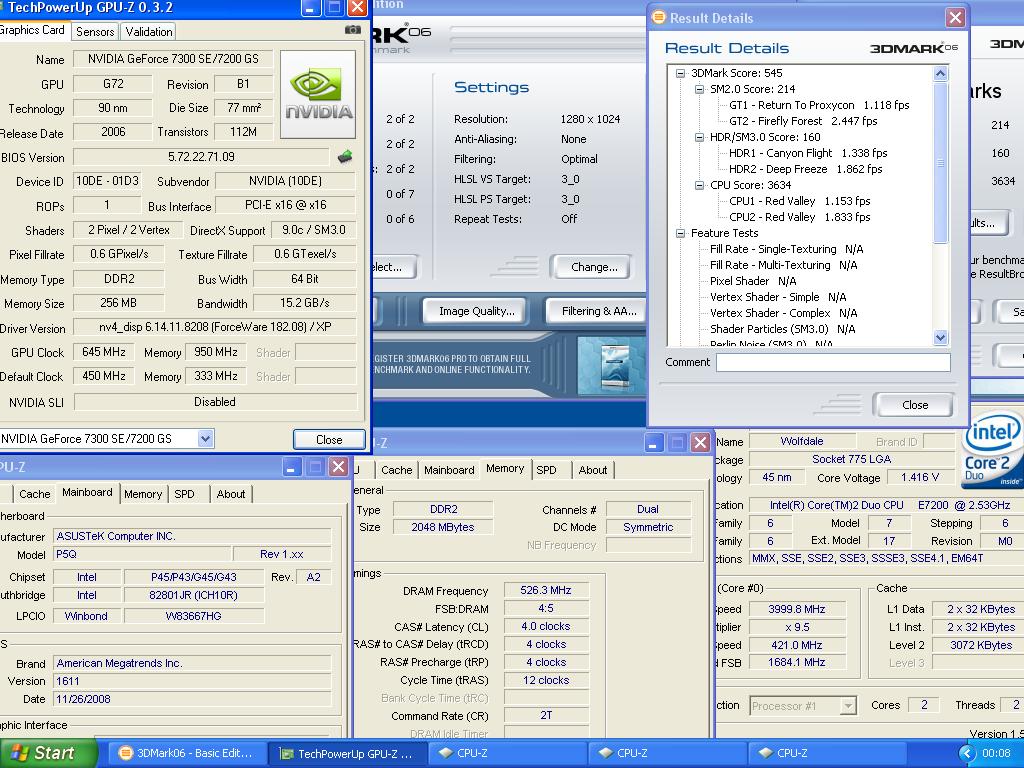
Task: Open Filtering & AA... settings in 3DMark06
Action: (599, 311)
